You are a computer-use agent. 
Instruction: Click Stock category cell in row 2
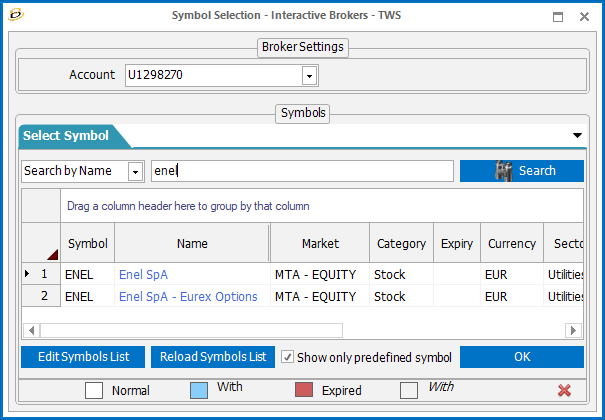[x=401, y=297]
